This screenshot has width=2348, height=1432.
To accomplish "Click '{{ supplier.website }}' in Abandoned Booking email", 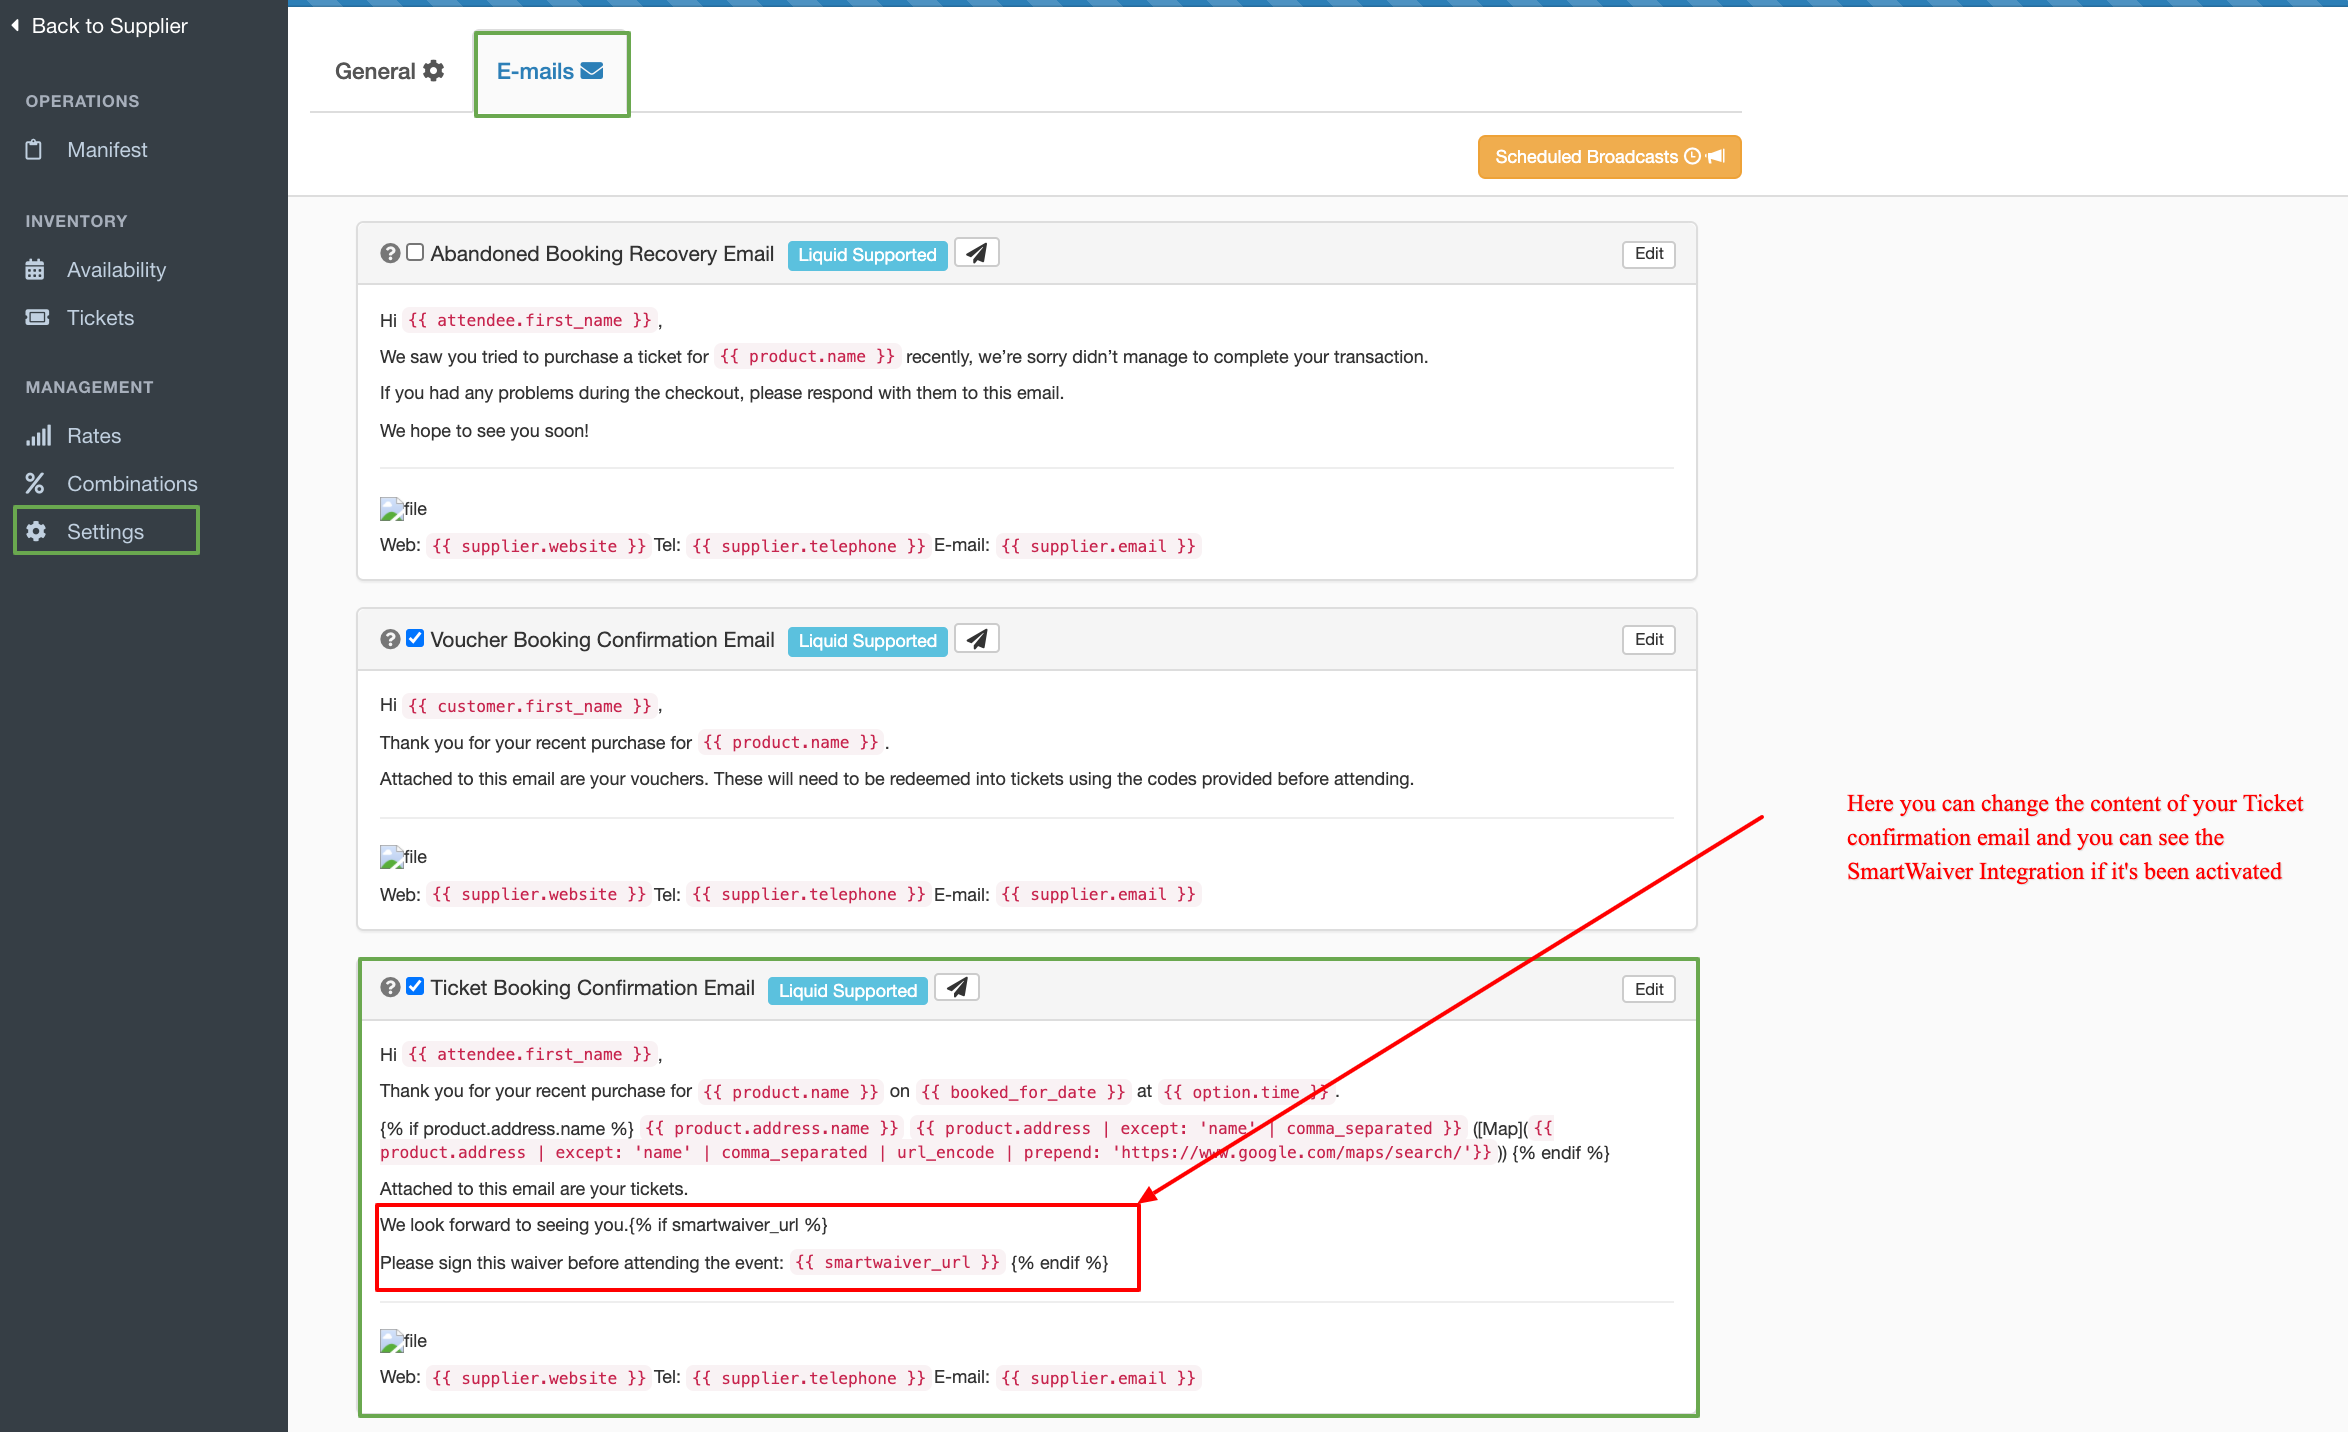I will coord(538,547).
